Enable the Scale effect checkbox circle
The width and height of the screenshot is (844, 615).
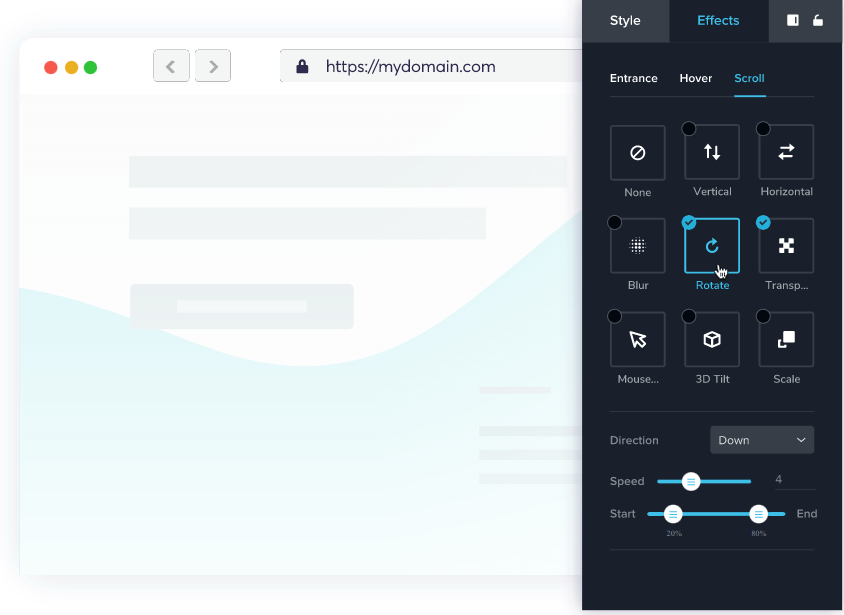(763, 316)
